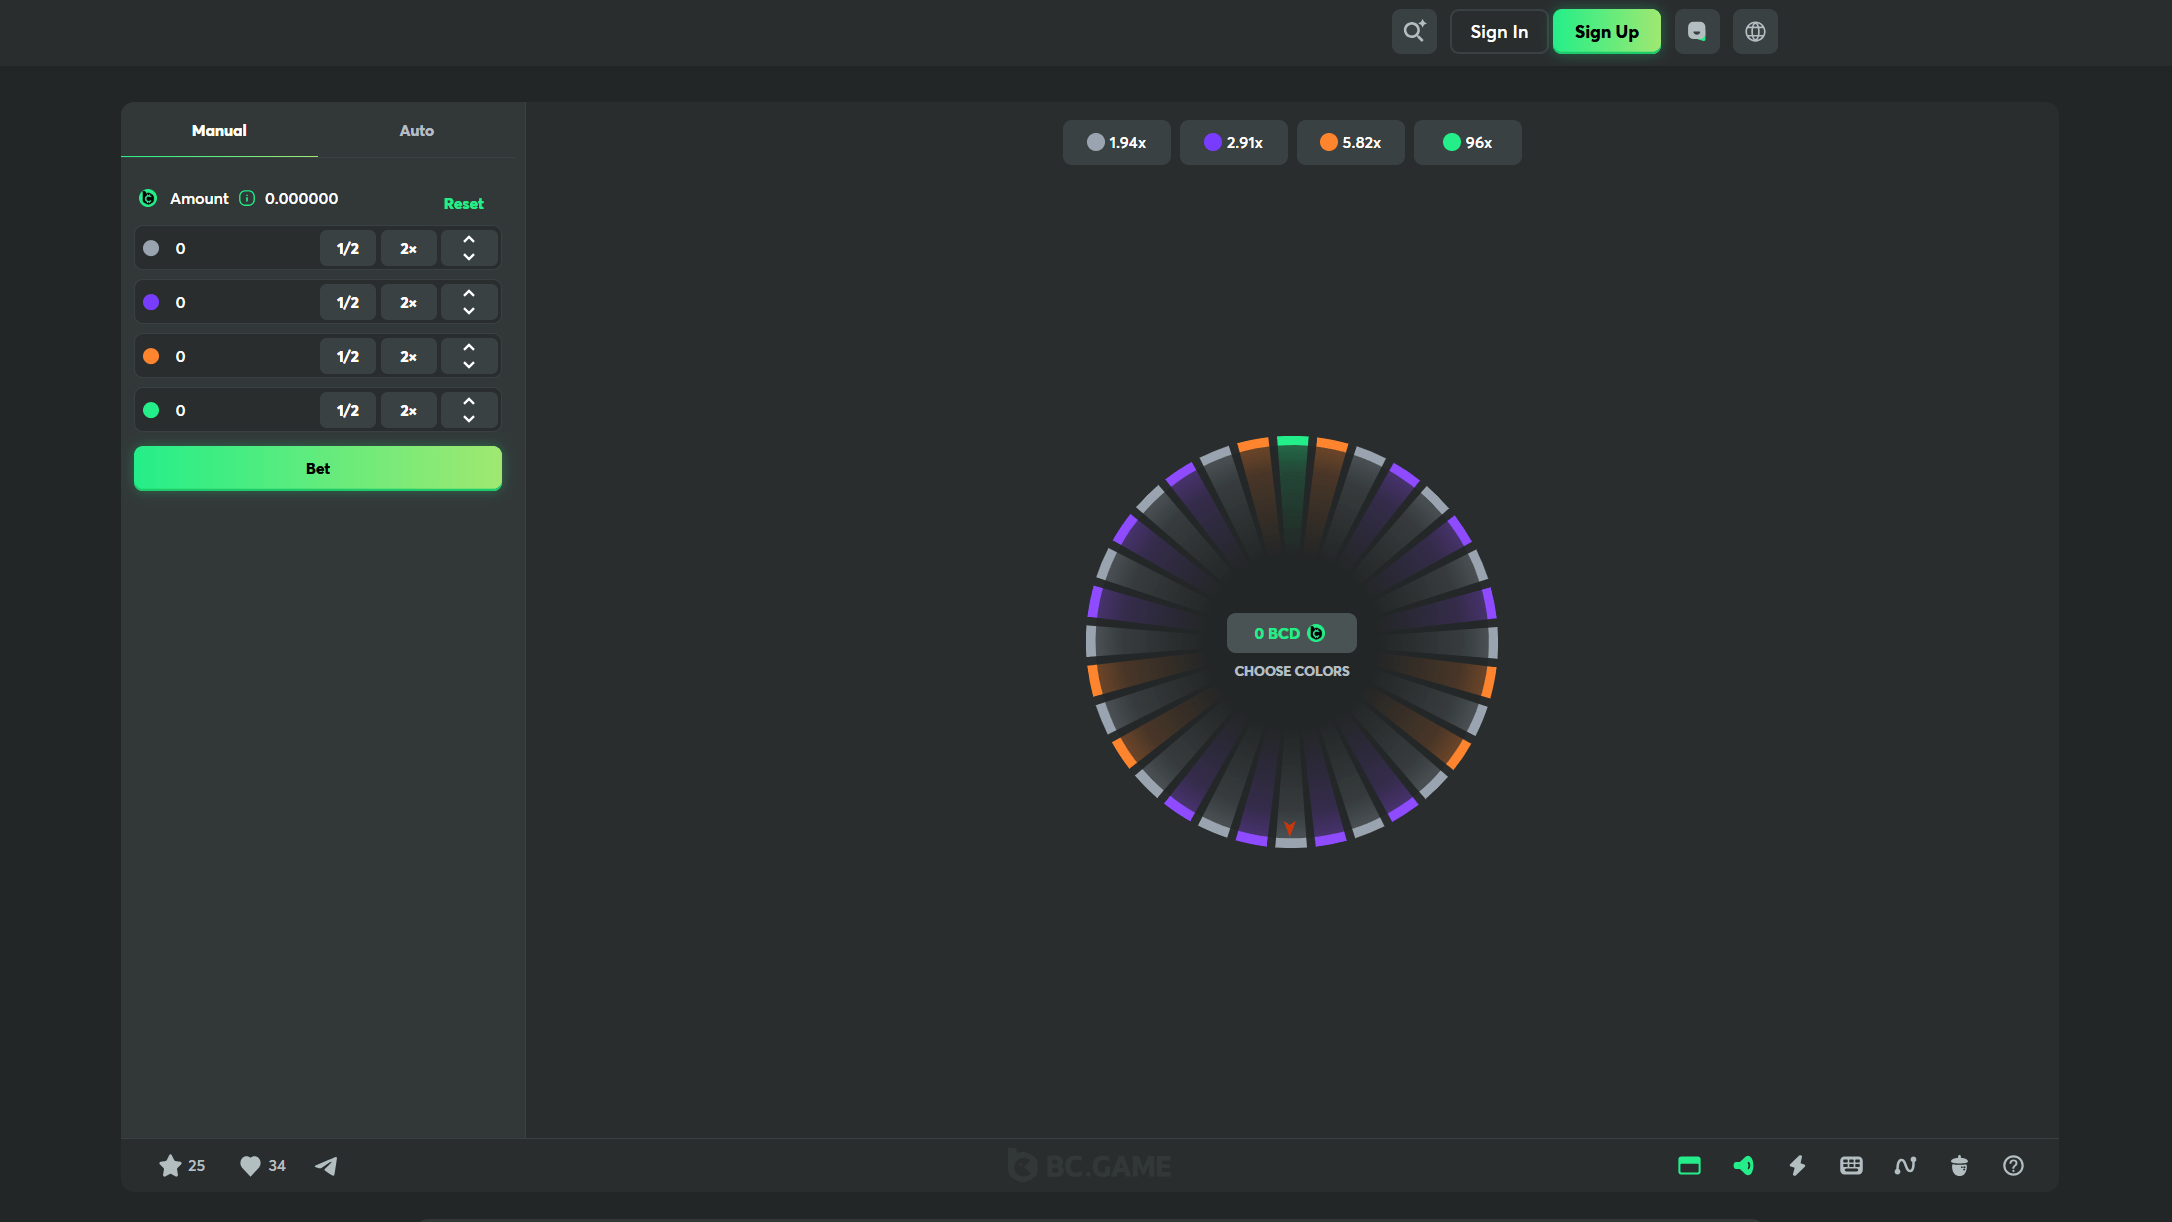Adjust green bet with stepper arrows
Screen dimensions: 2172x1222
[x=469, y=410]
